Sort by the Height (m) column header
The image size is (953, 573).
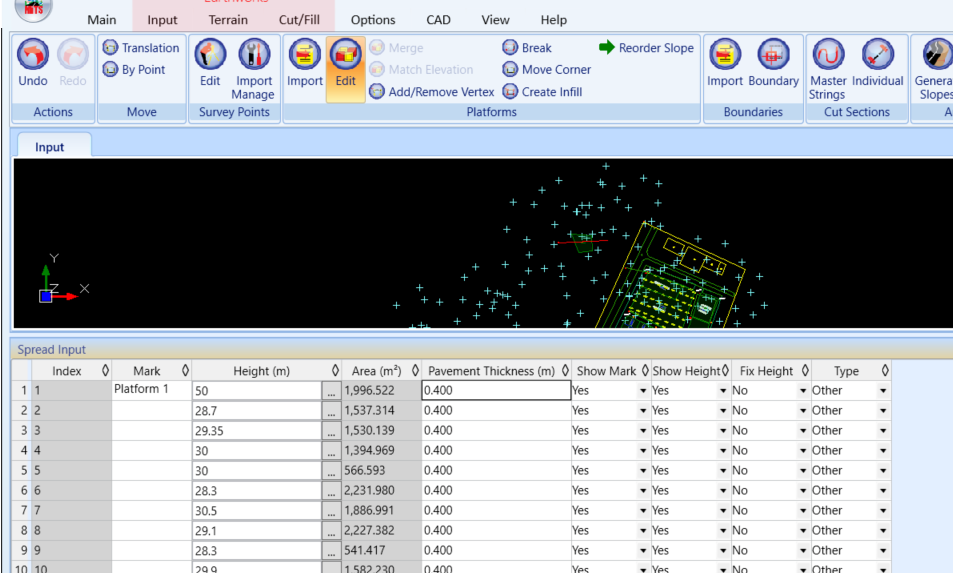click(x=267, y=371)
